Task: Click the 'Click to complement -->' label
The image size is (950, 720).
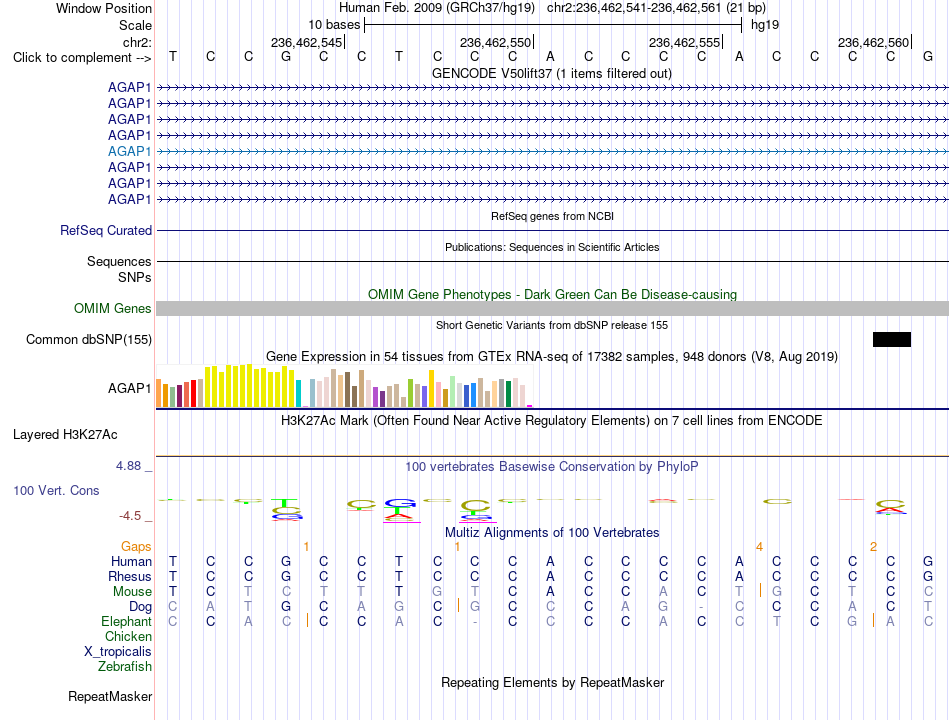Action: tap(82, 58)
